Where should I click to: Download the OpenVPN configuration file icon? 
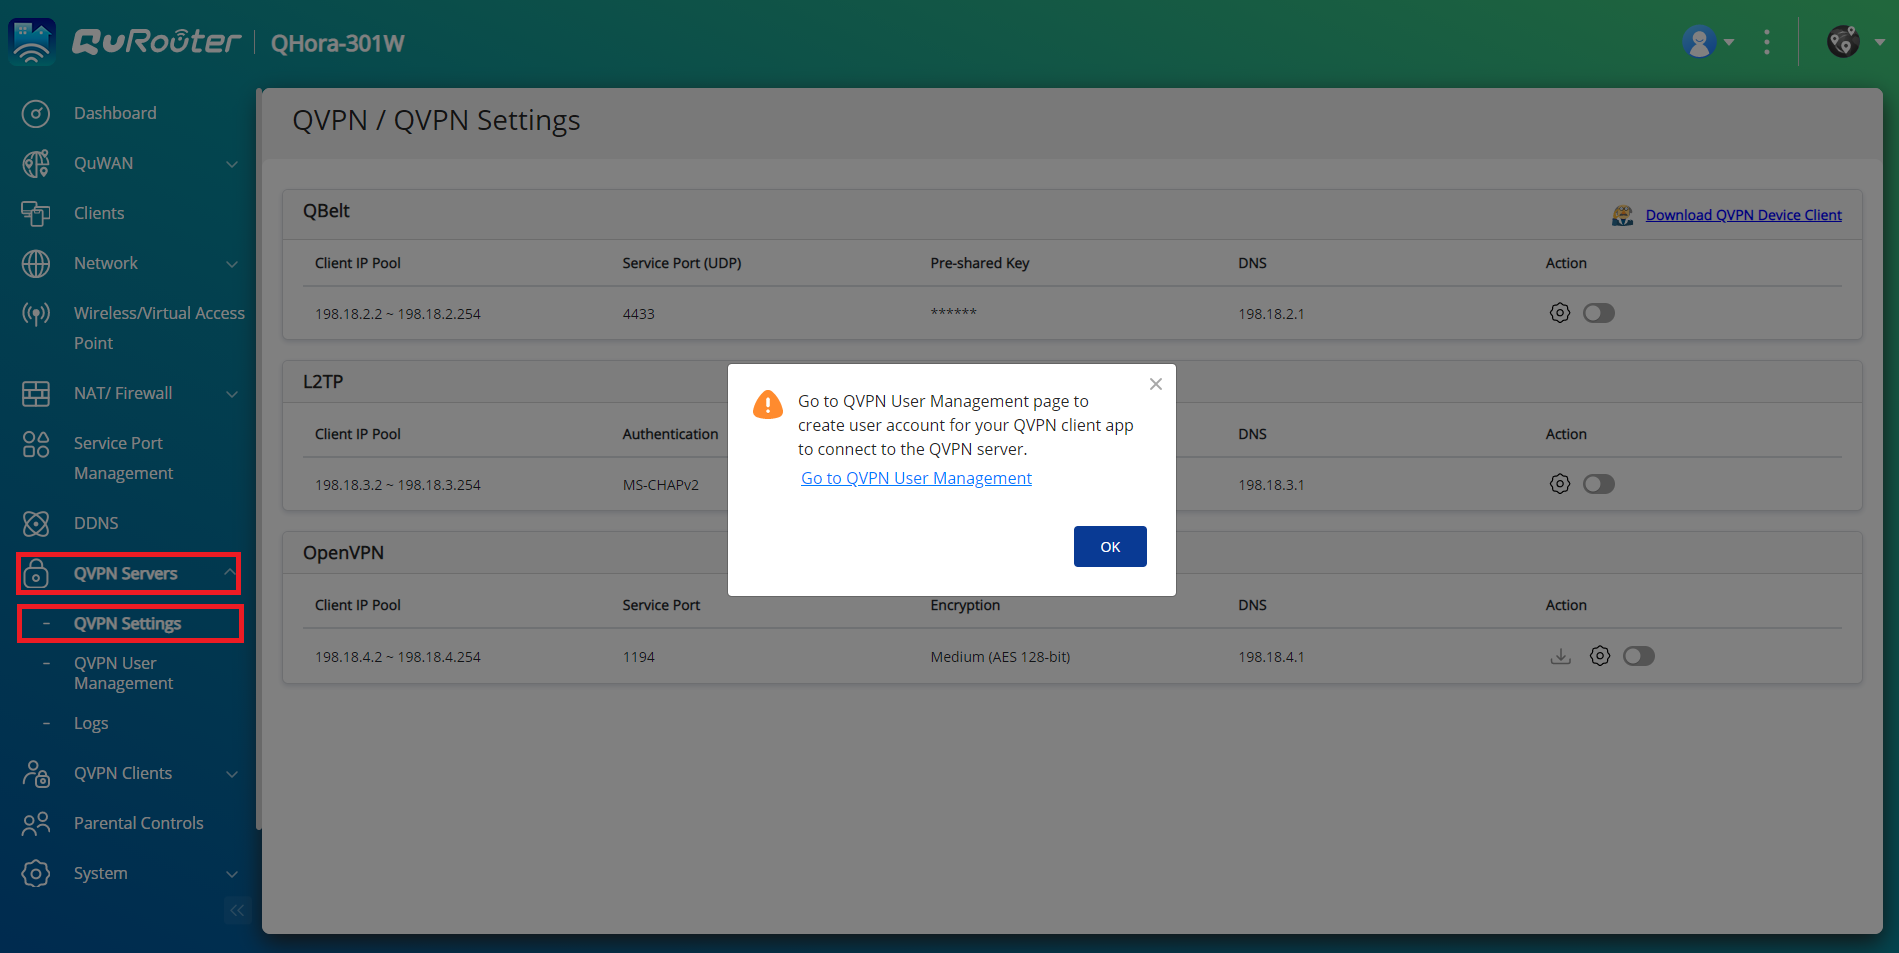pos(1560,656)
